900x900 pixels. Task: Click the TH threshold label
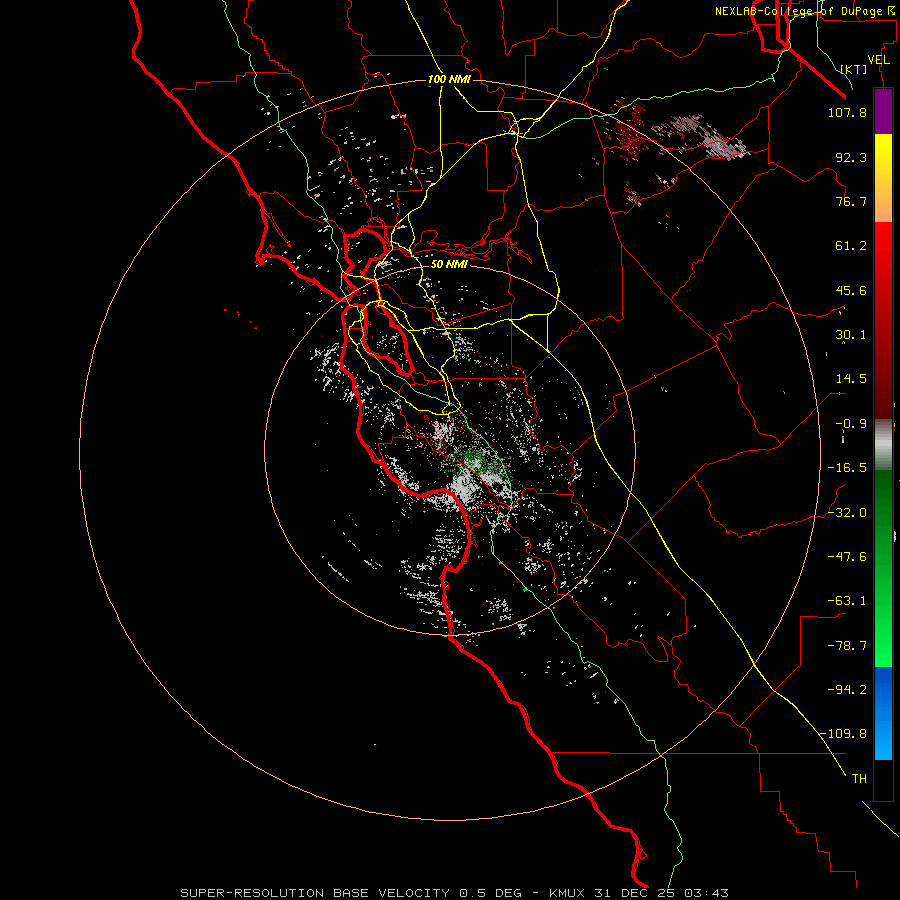pos(859,778)
